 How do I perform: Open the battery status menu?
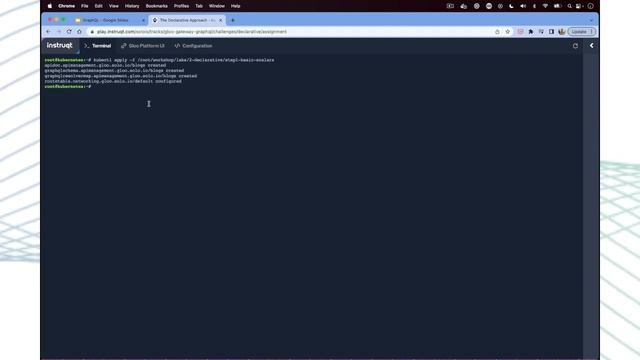pyautogui.click(x=558, y=6)
